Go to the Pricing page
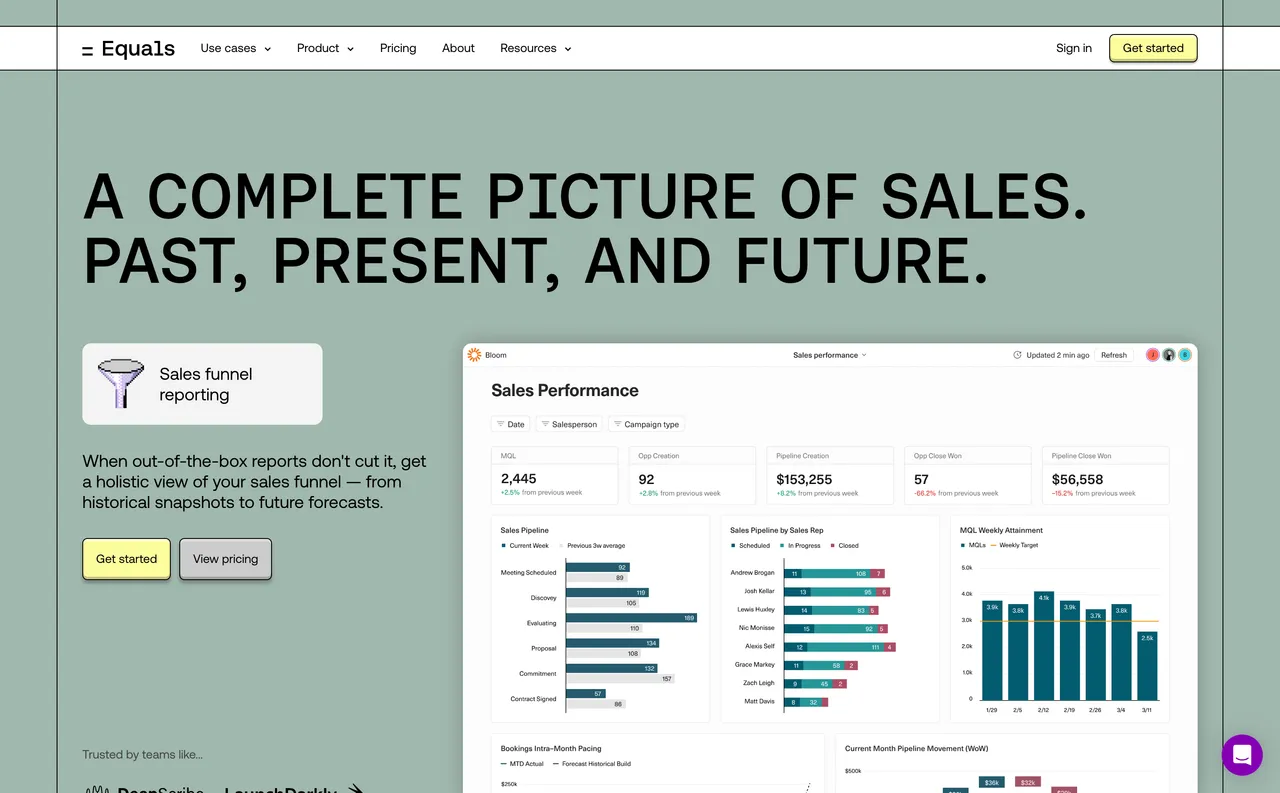The width and height of the screenshot is (1280, 793). click(x=398, y=48)
